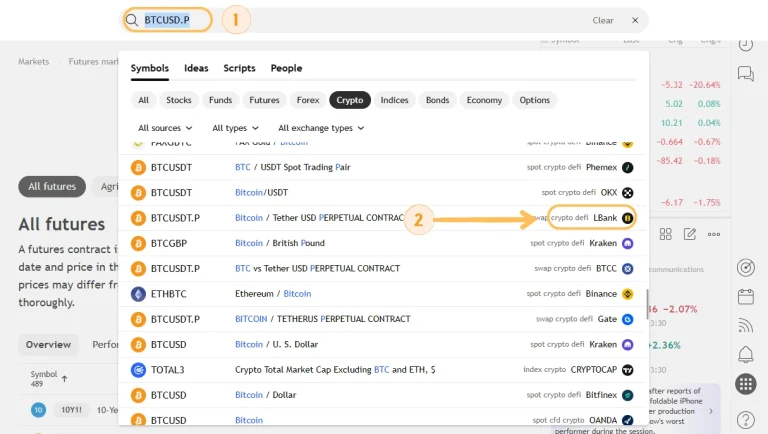Image resolution: width=768 pixels, height=434 pixels.
Task: Open the help question mark icon
Action: (x=745, y=420)
